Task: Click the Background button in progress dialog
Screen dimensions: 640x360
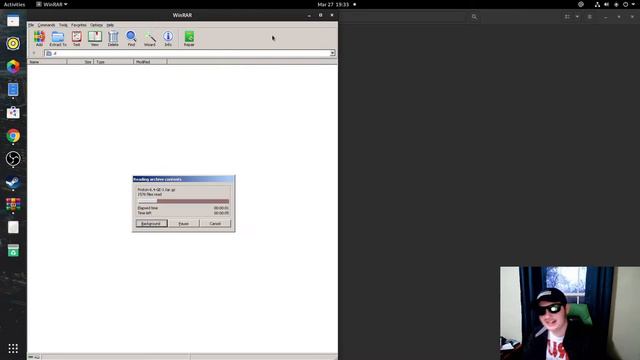Action: tap(151, 223)
